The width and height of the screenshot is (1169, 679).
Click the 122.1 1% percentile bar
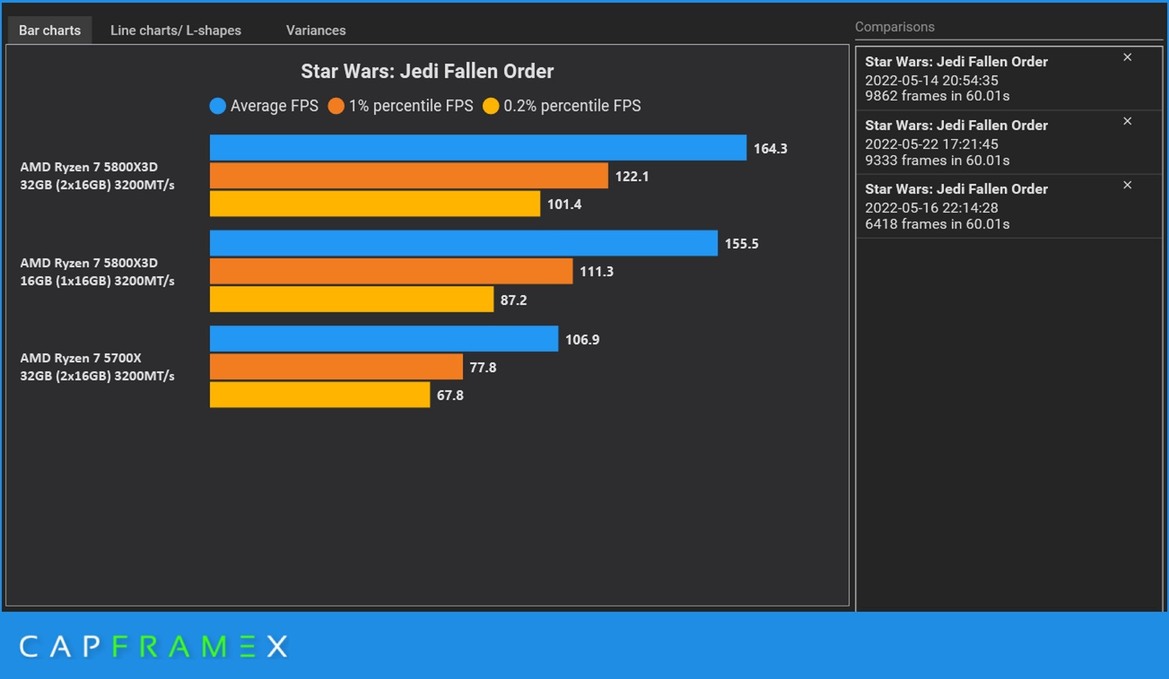tap(409, 176)
